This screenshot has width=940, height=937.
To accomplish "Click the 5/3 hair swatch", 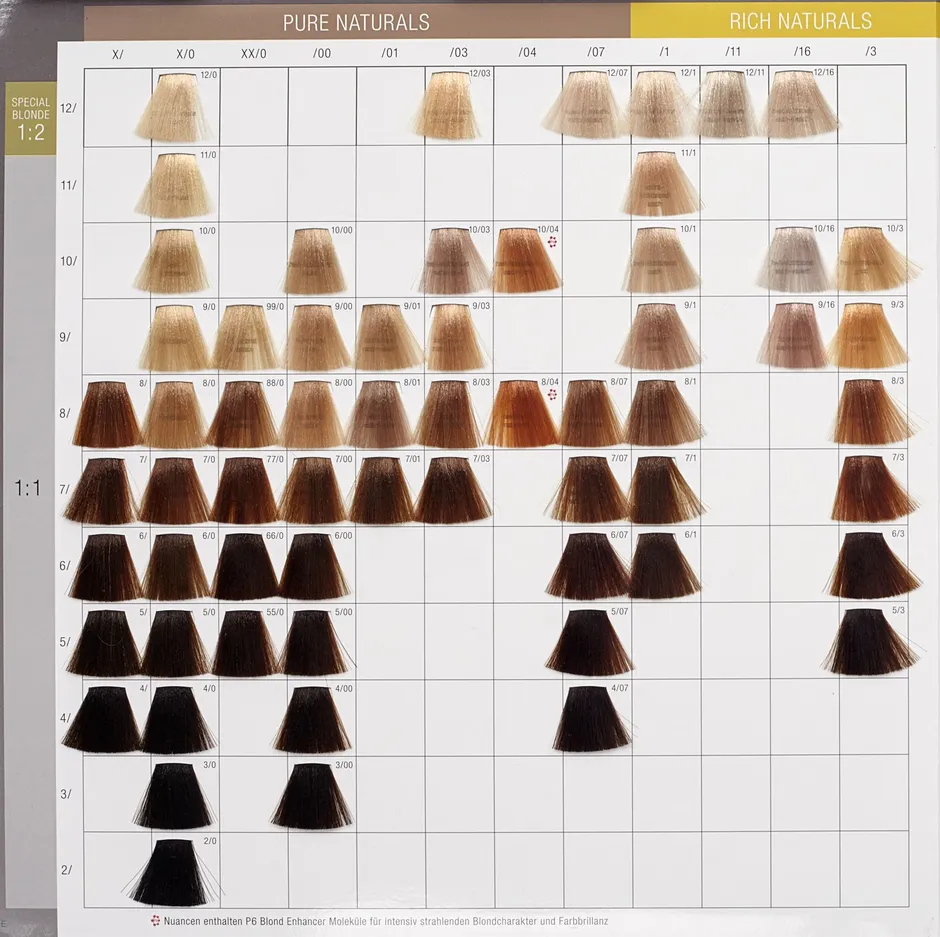I will pos(870,641).
